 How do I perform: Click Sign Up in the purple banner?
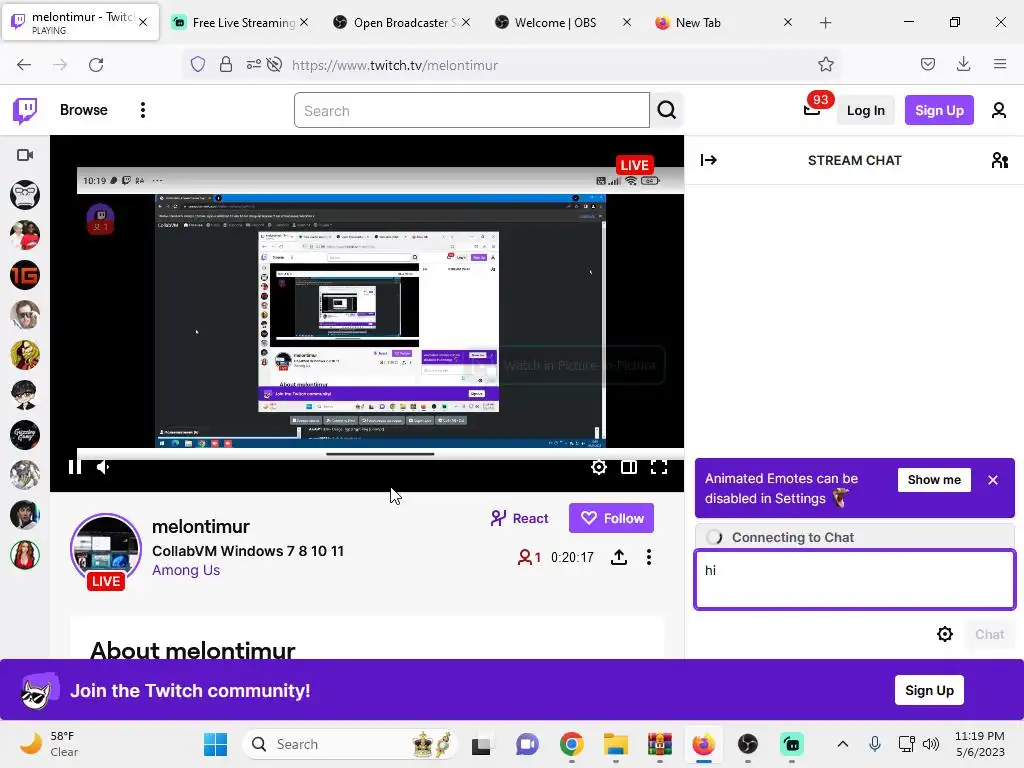[x=929, y=690]
